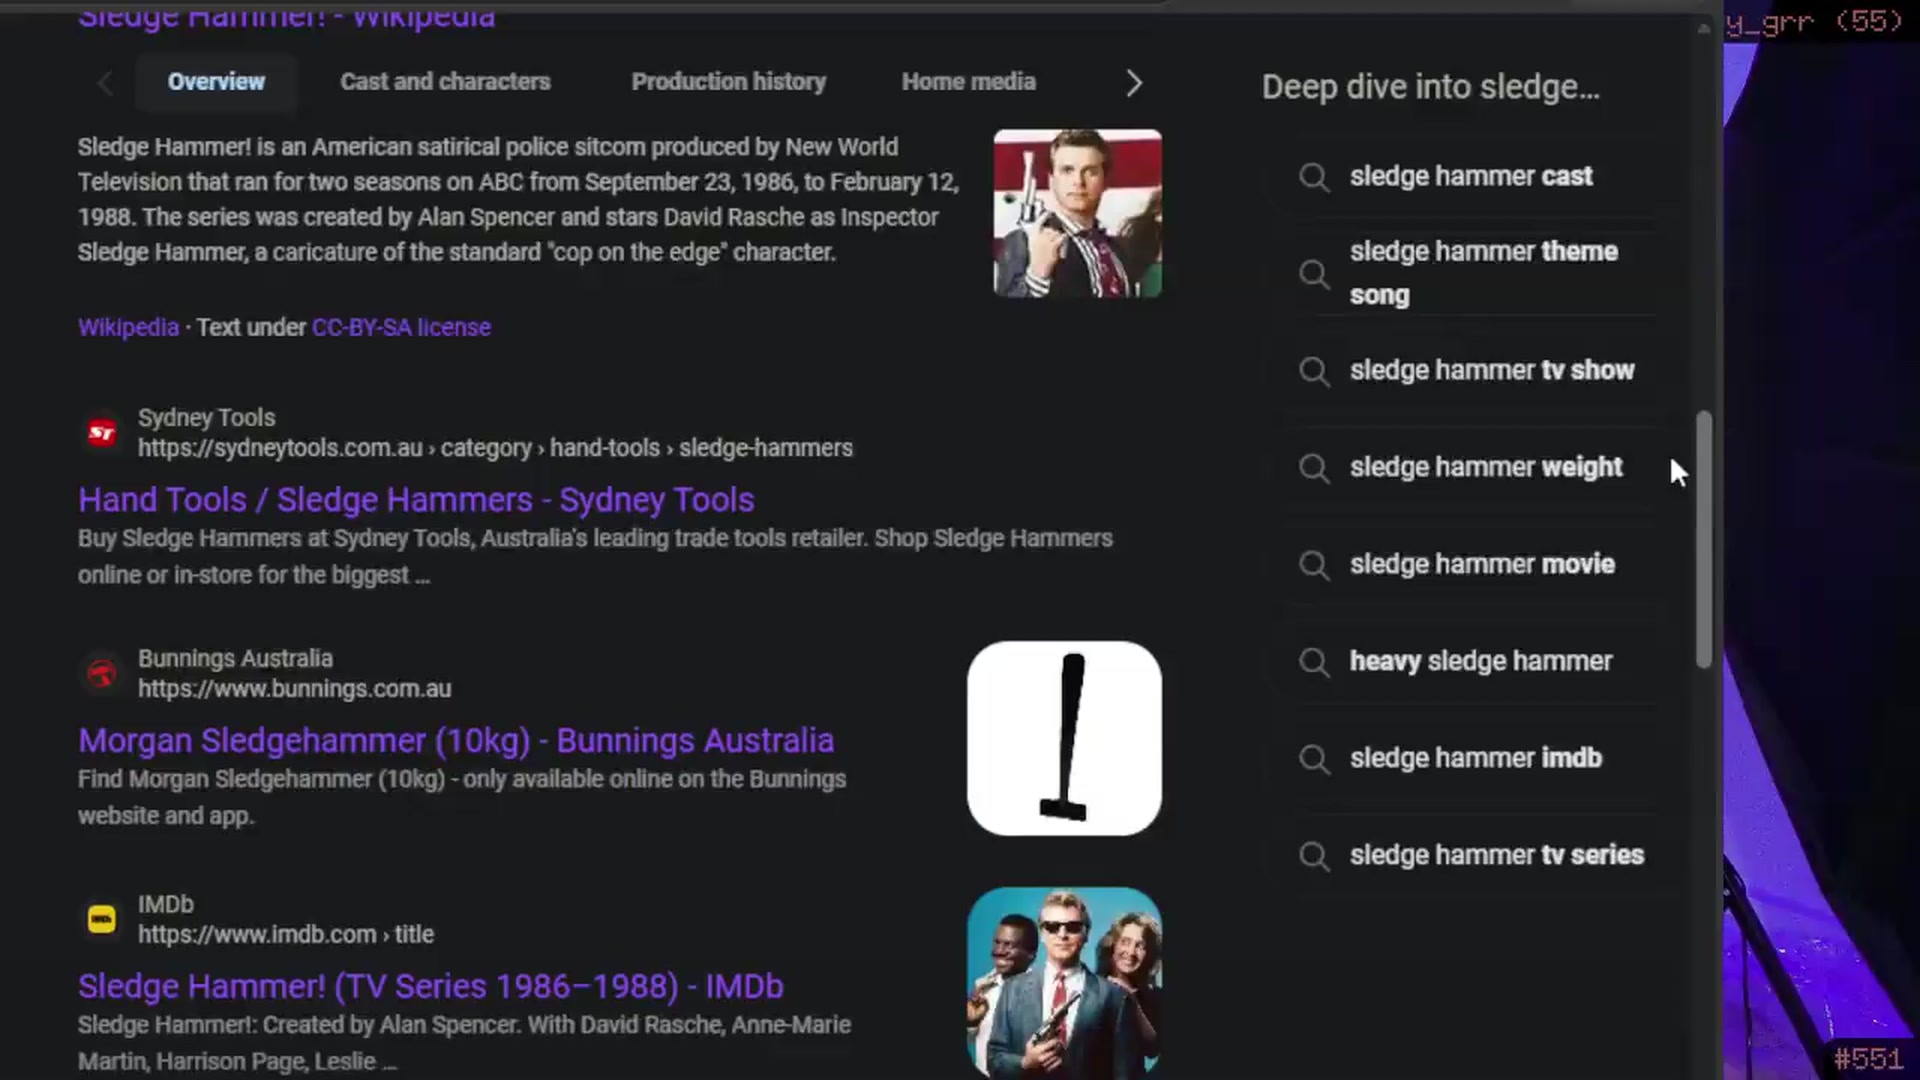Click the page vertical scrollbar thumb
Image resolution: width=1920 pixels, height=1080 pixels.
1705,539
